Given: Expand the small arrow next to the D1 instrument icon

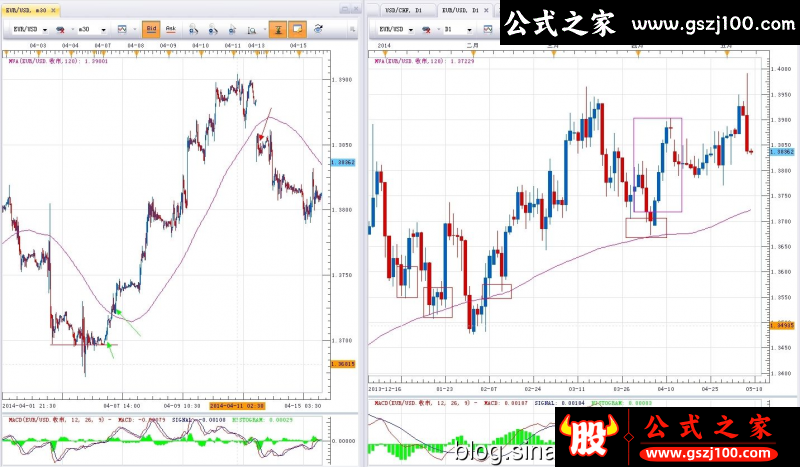Looking at the screenshot, I should 438,30.
